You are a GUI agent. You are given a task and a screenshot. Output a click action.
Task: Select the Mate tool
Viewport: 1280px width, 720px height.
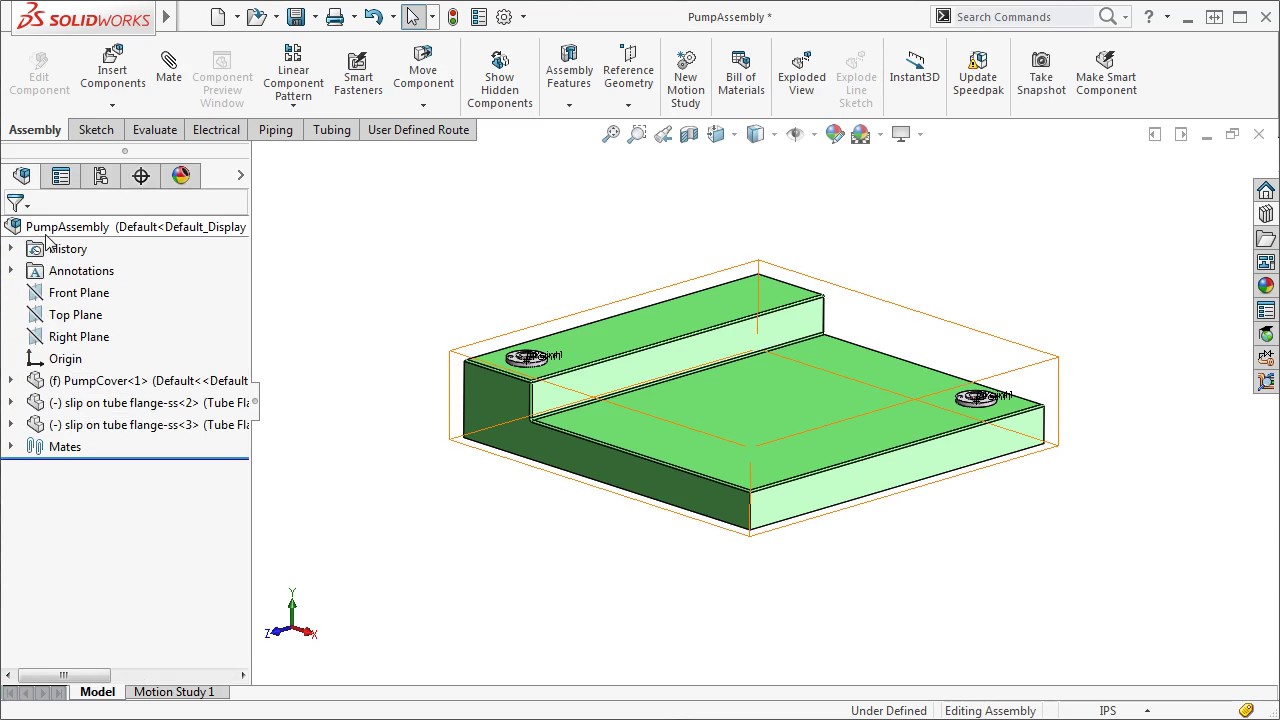169,67
